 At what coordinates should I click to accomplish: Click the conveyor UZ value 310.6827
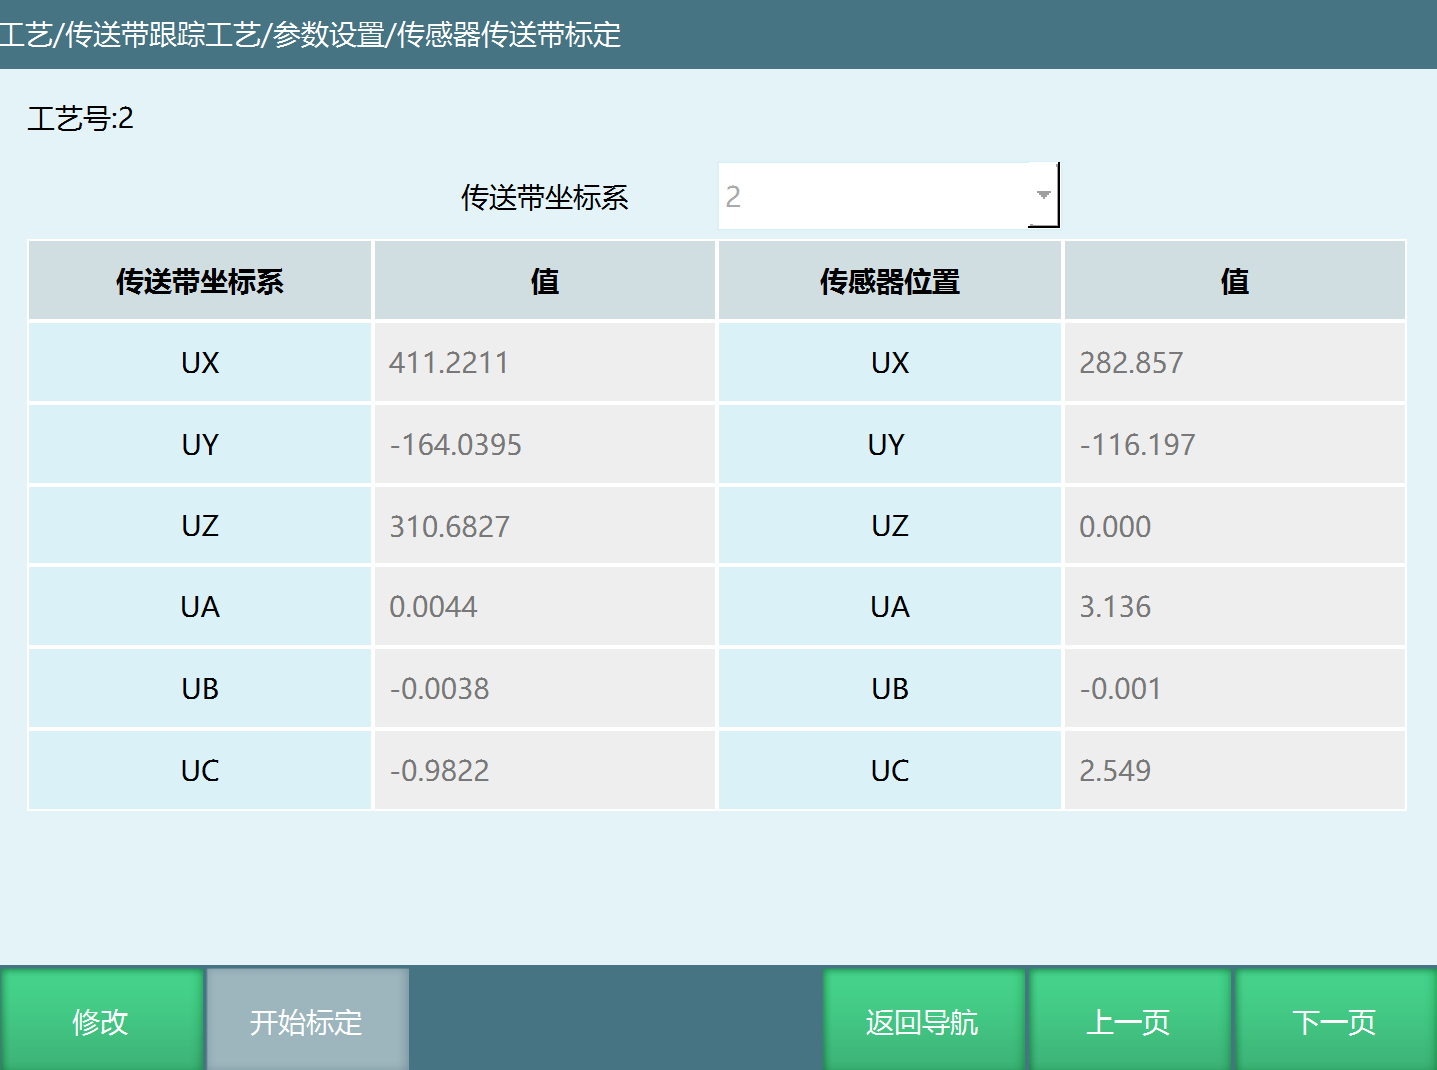tap(544, 526)
